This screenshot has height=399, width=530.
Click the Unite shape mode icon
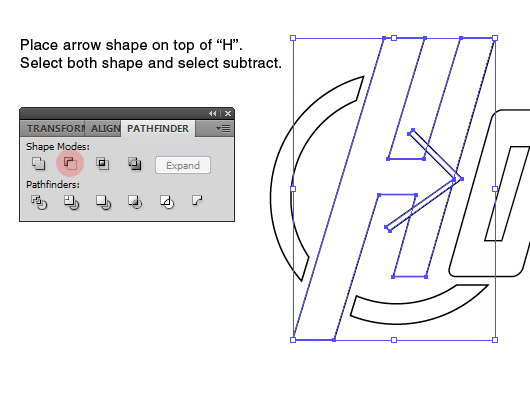tap(38, 163)
